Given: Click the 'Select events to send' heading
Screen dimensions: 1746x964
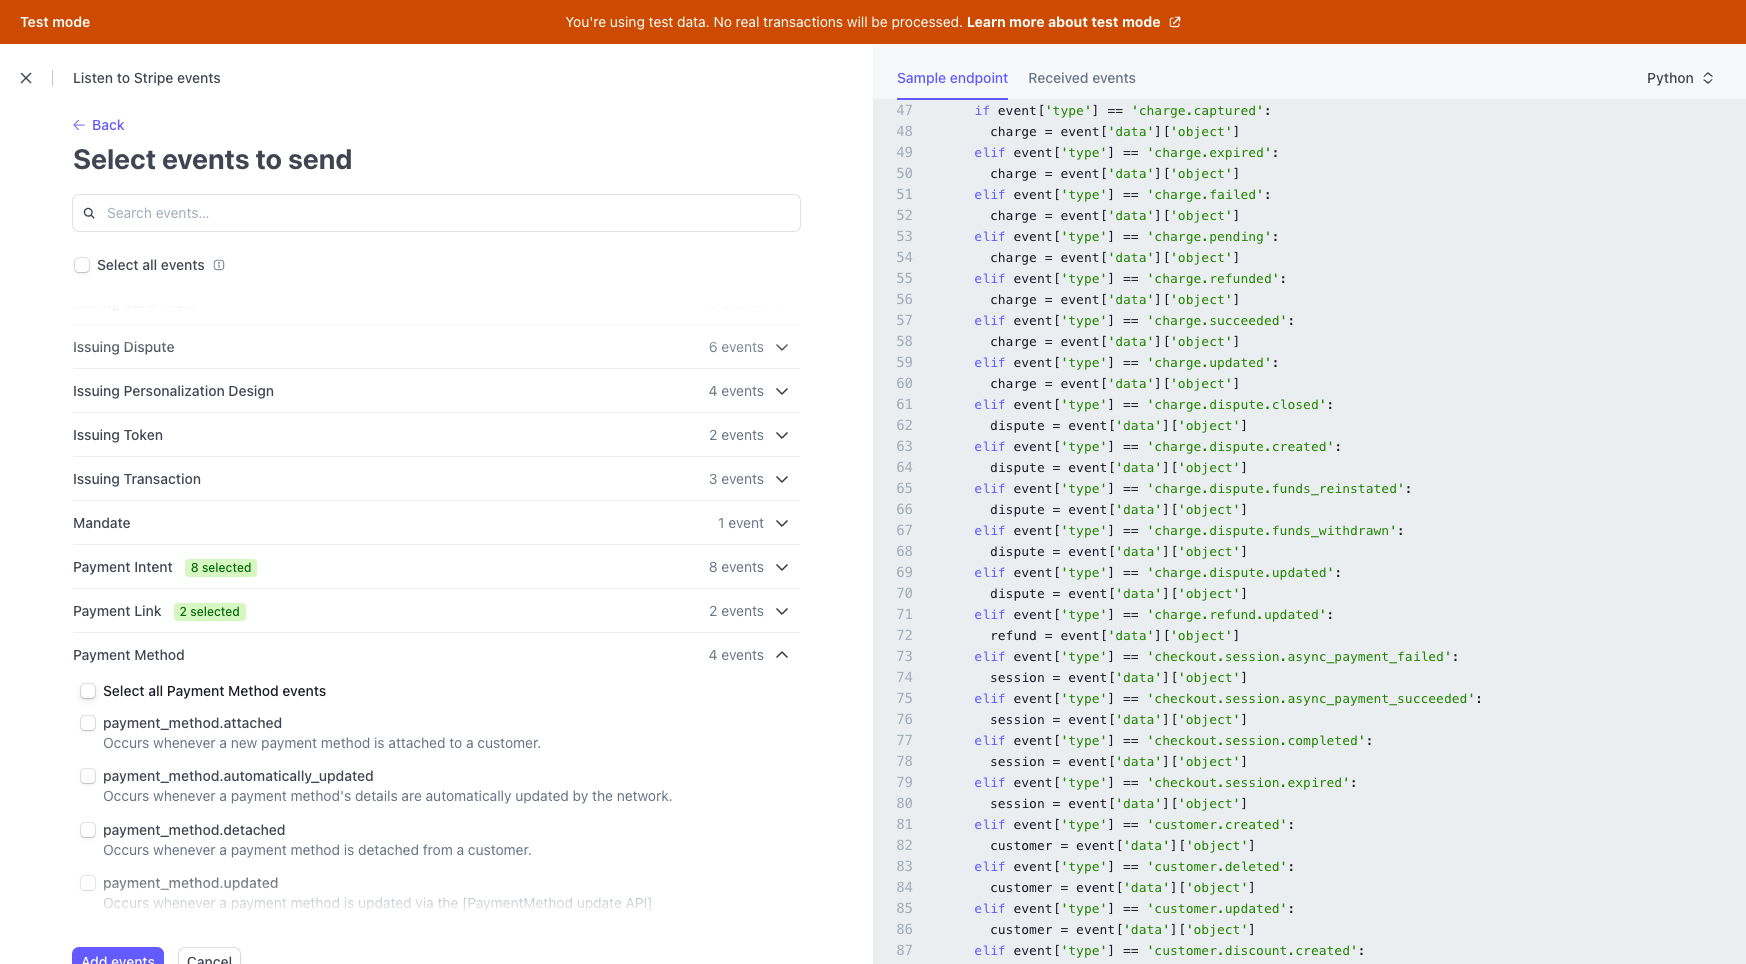Looking at the screenshot, I should coord(212,160).
